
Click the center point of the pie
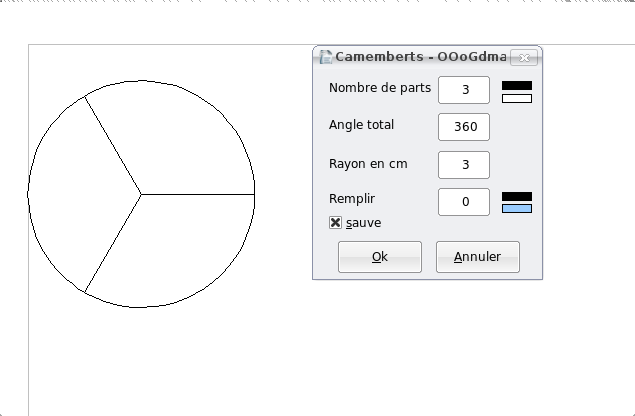point(141,194)
